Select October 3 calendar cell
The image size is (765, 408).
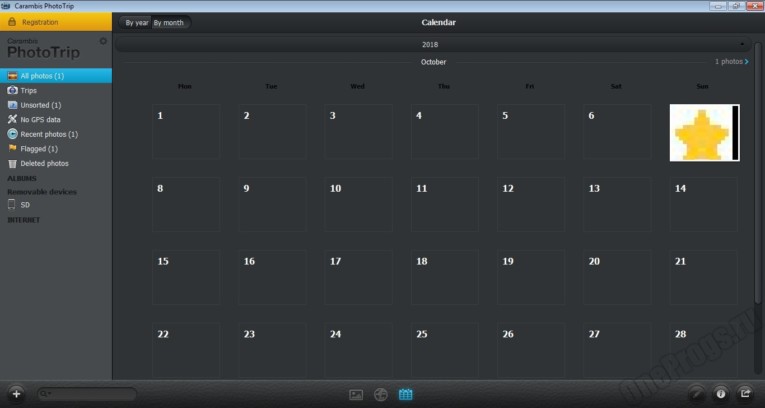[358, 131]
